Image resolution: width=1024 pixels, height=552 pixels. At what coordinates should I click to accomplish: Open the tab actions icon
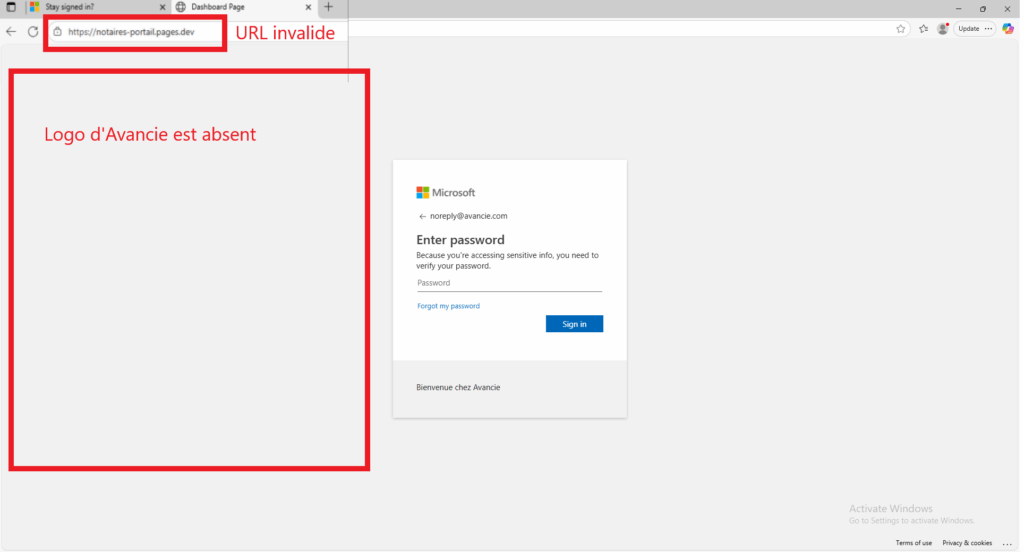tap(11, 7)
